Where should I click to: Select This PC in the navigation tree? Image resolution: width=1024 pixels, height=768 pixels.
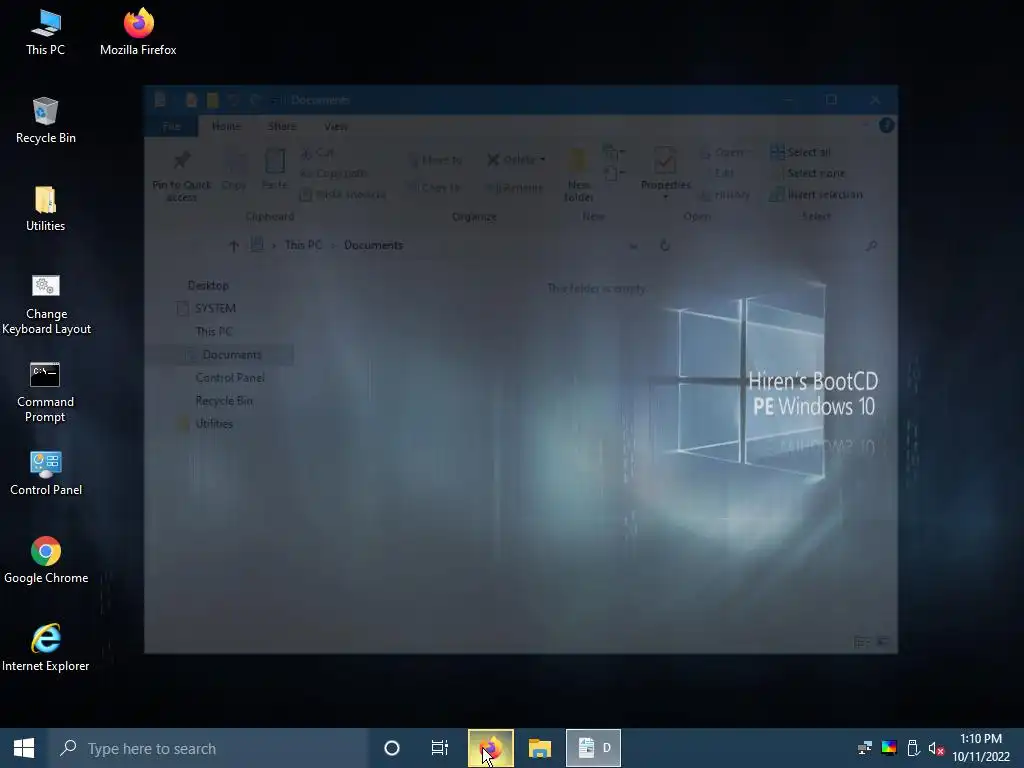214,331
